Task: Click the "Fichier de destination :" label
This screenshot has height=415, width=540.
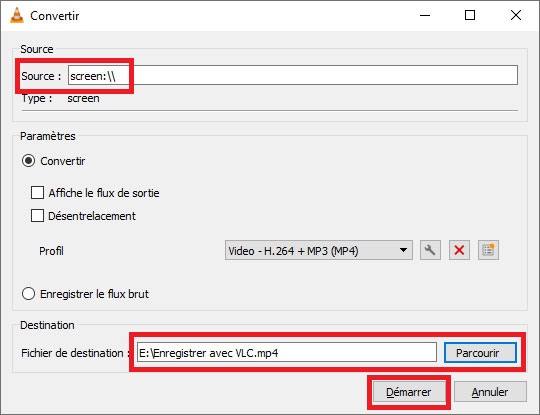Action: coord(76,353)
